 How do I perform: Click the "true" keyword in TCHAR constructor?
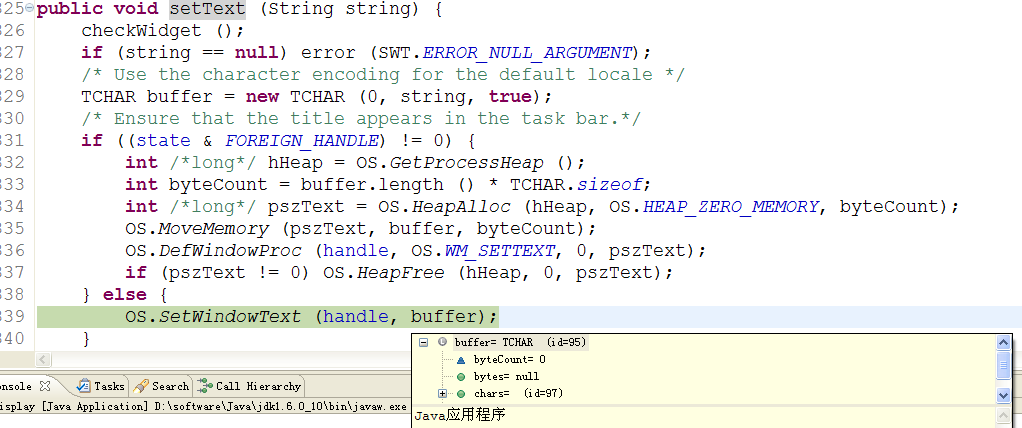[510, 96]
